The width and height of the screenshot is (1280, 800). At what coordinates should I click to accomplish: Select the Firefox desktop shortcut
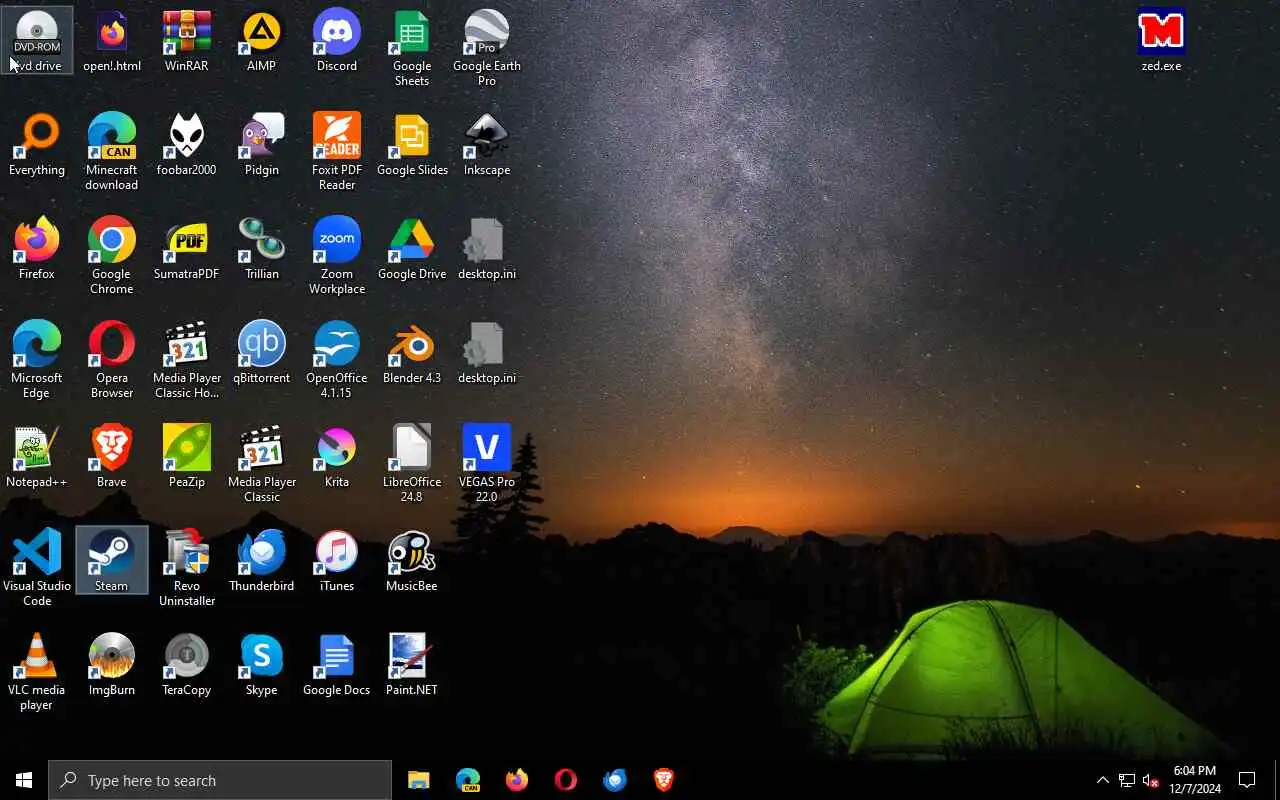point(37,249)
